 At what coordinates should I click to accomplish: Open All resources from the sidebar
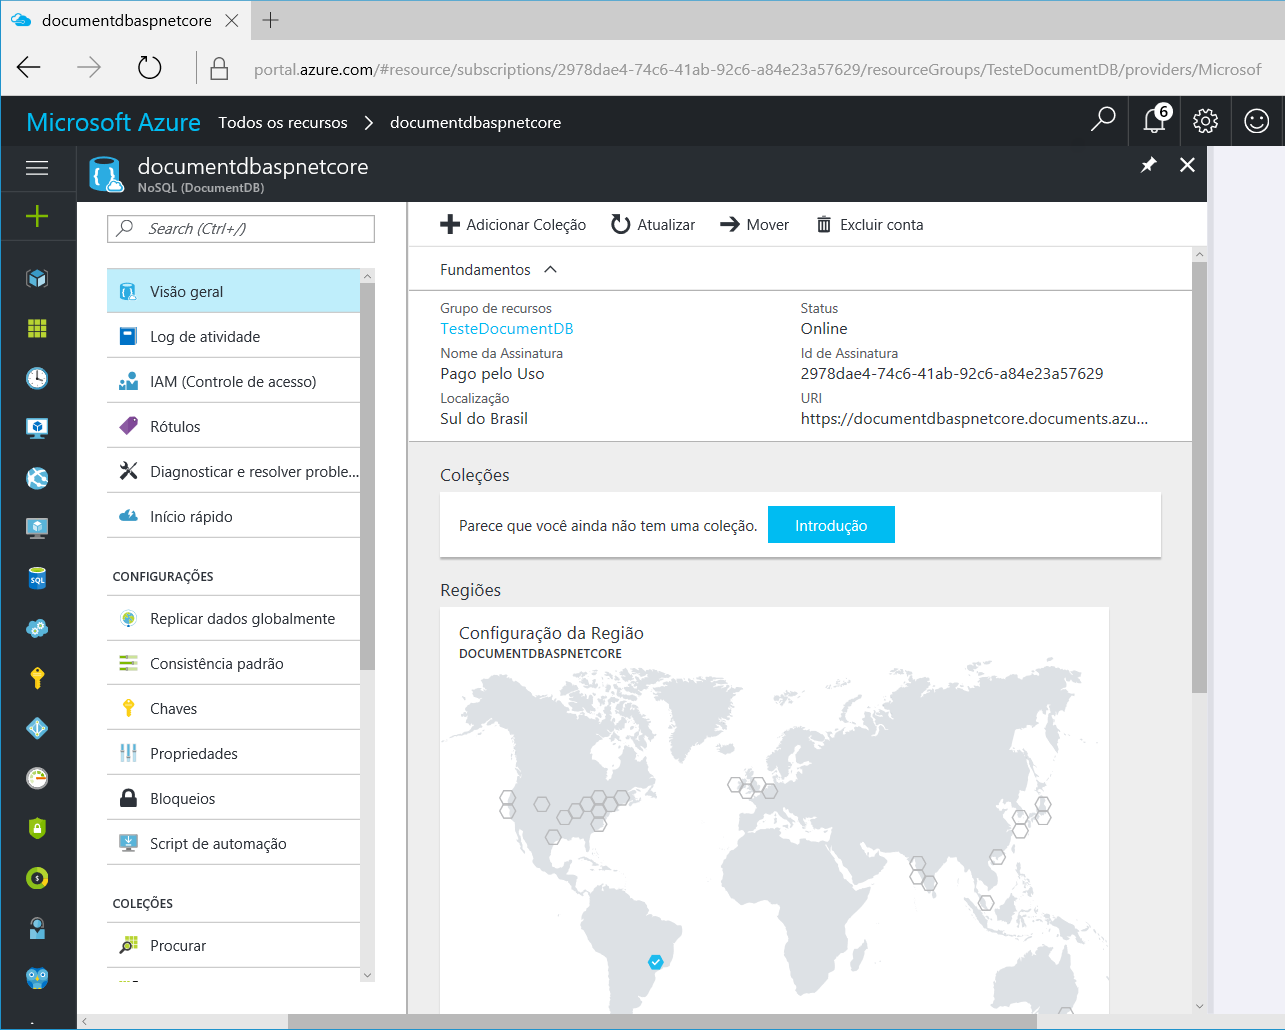coord(38,278)
